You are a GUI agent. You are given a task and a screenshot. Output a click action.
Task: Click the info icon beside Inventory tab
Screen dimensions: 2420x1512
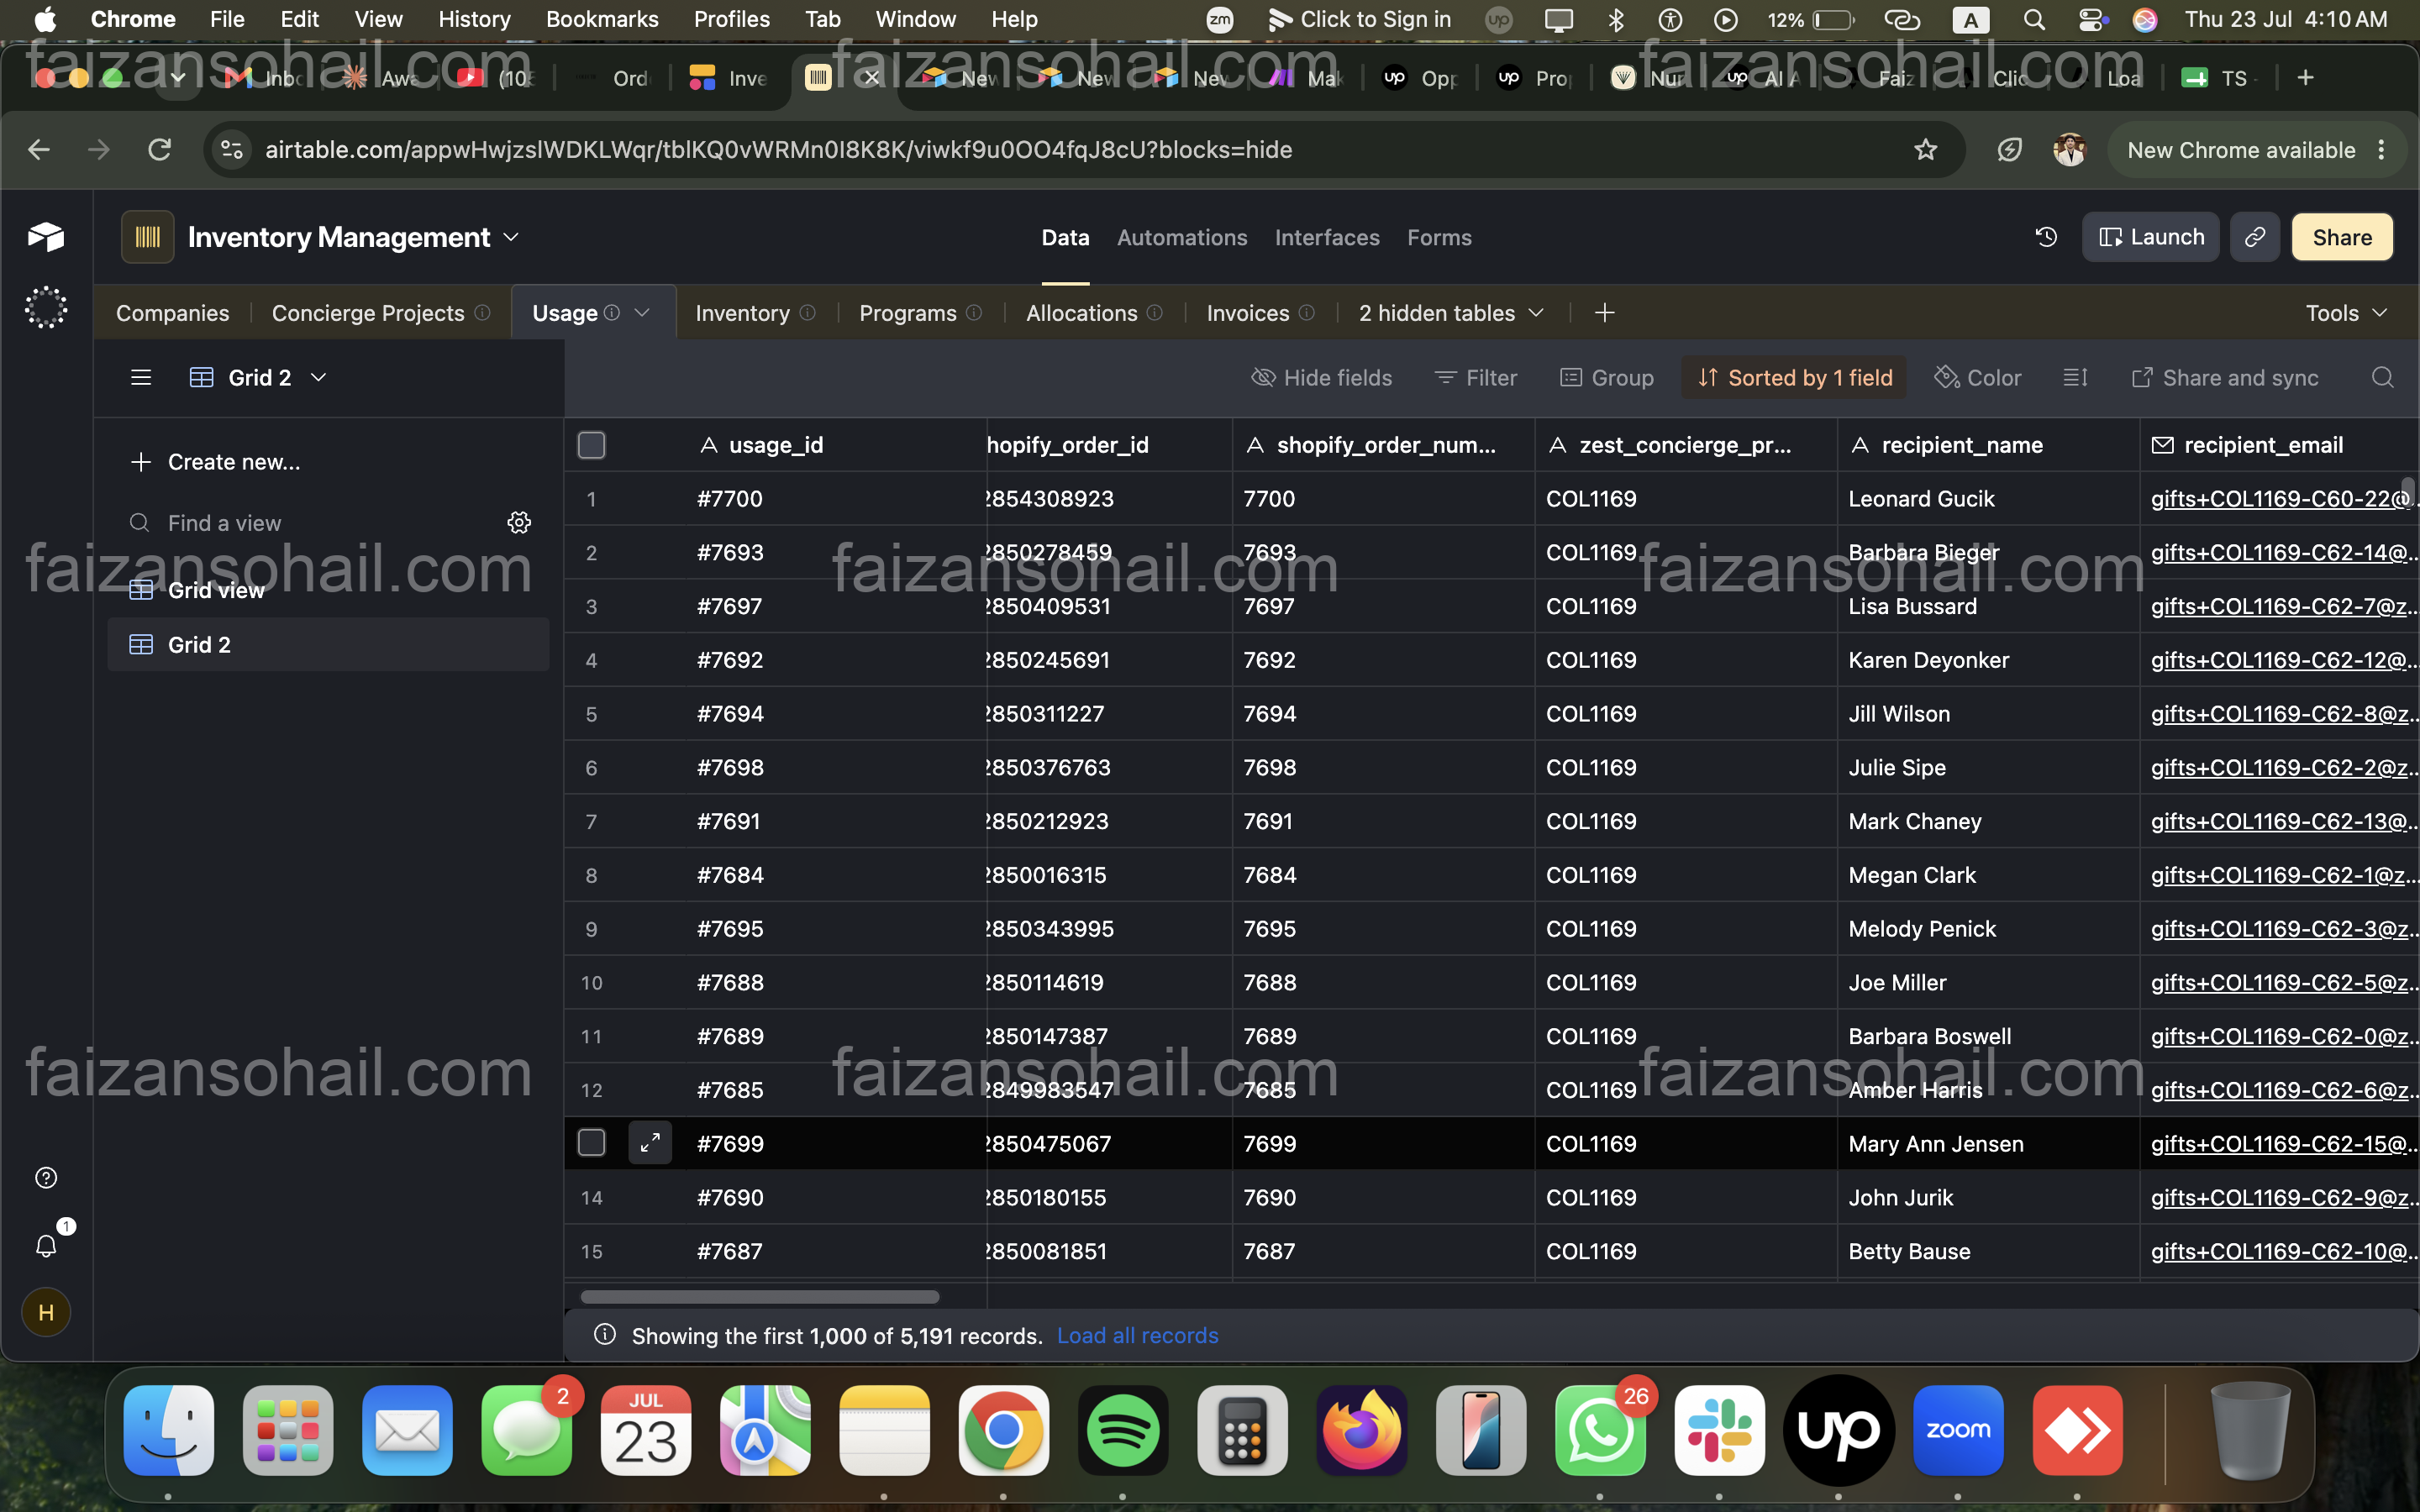[808, 313]
